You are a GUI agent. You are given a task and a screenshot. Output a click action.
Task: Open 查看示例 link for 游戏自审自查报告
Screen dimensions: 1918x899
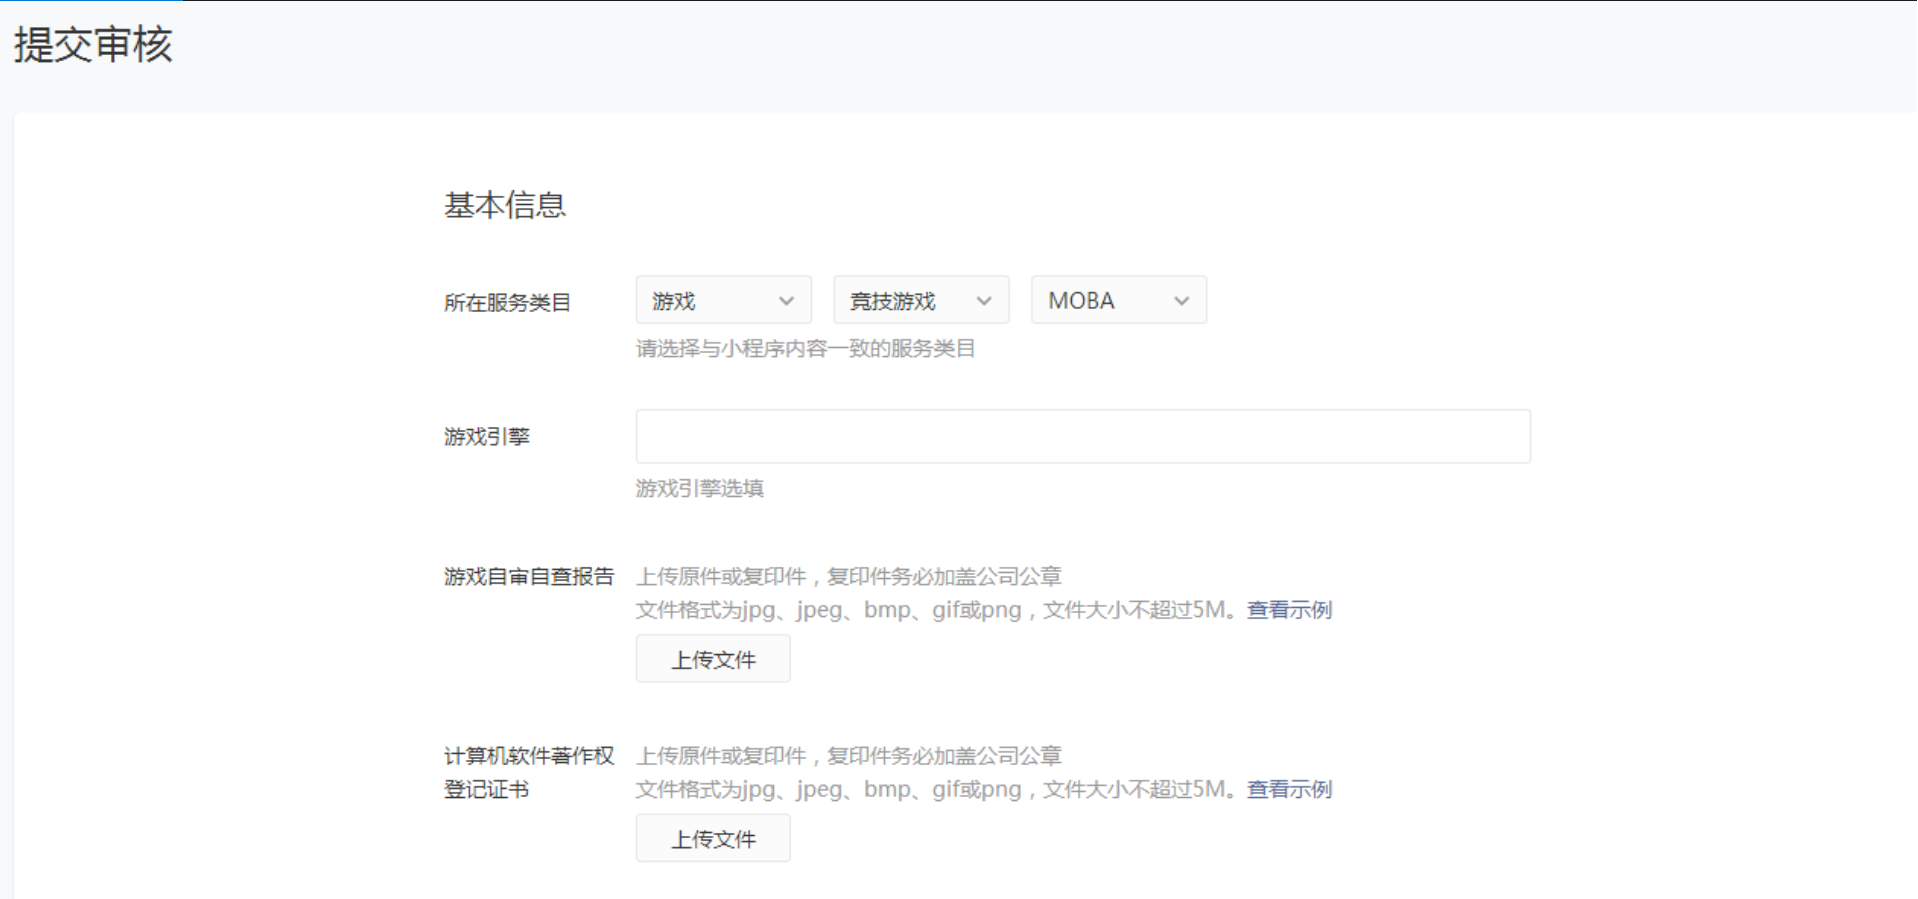1289,610
